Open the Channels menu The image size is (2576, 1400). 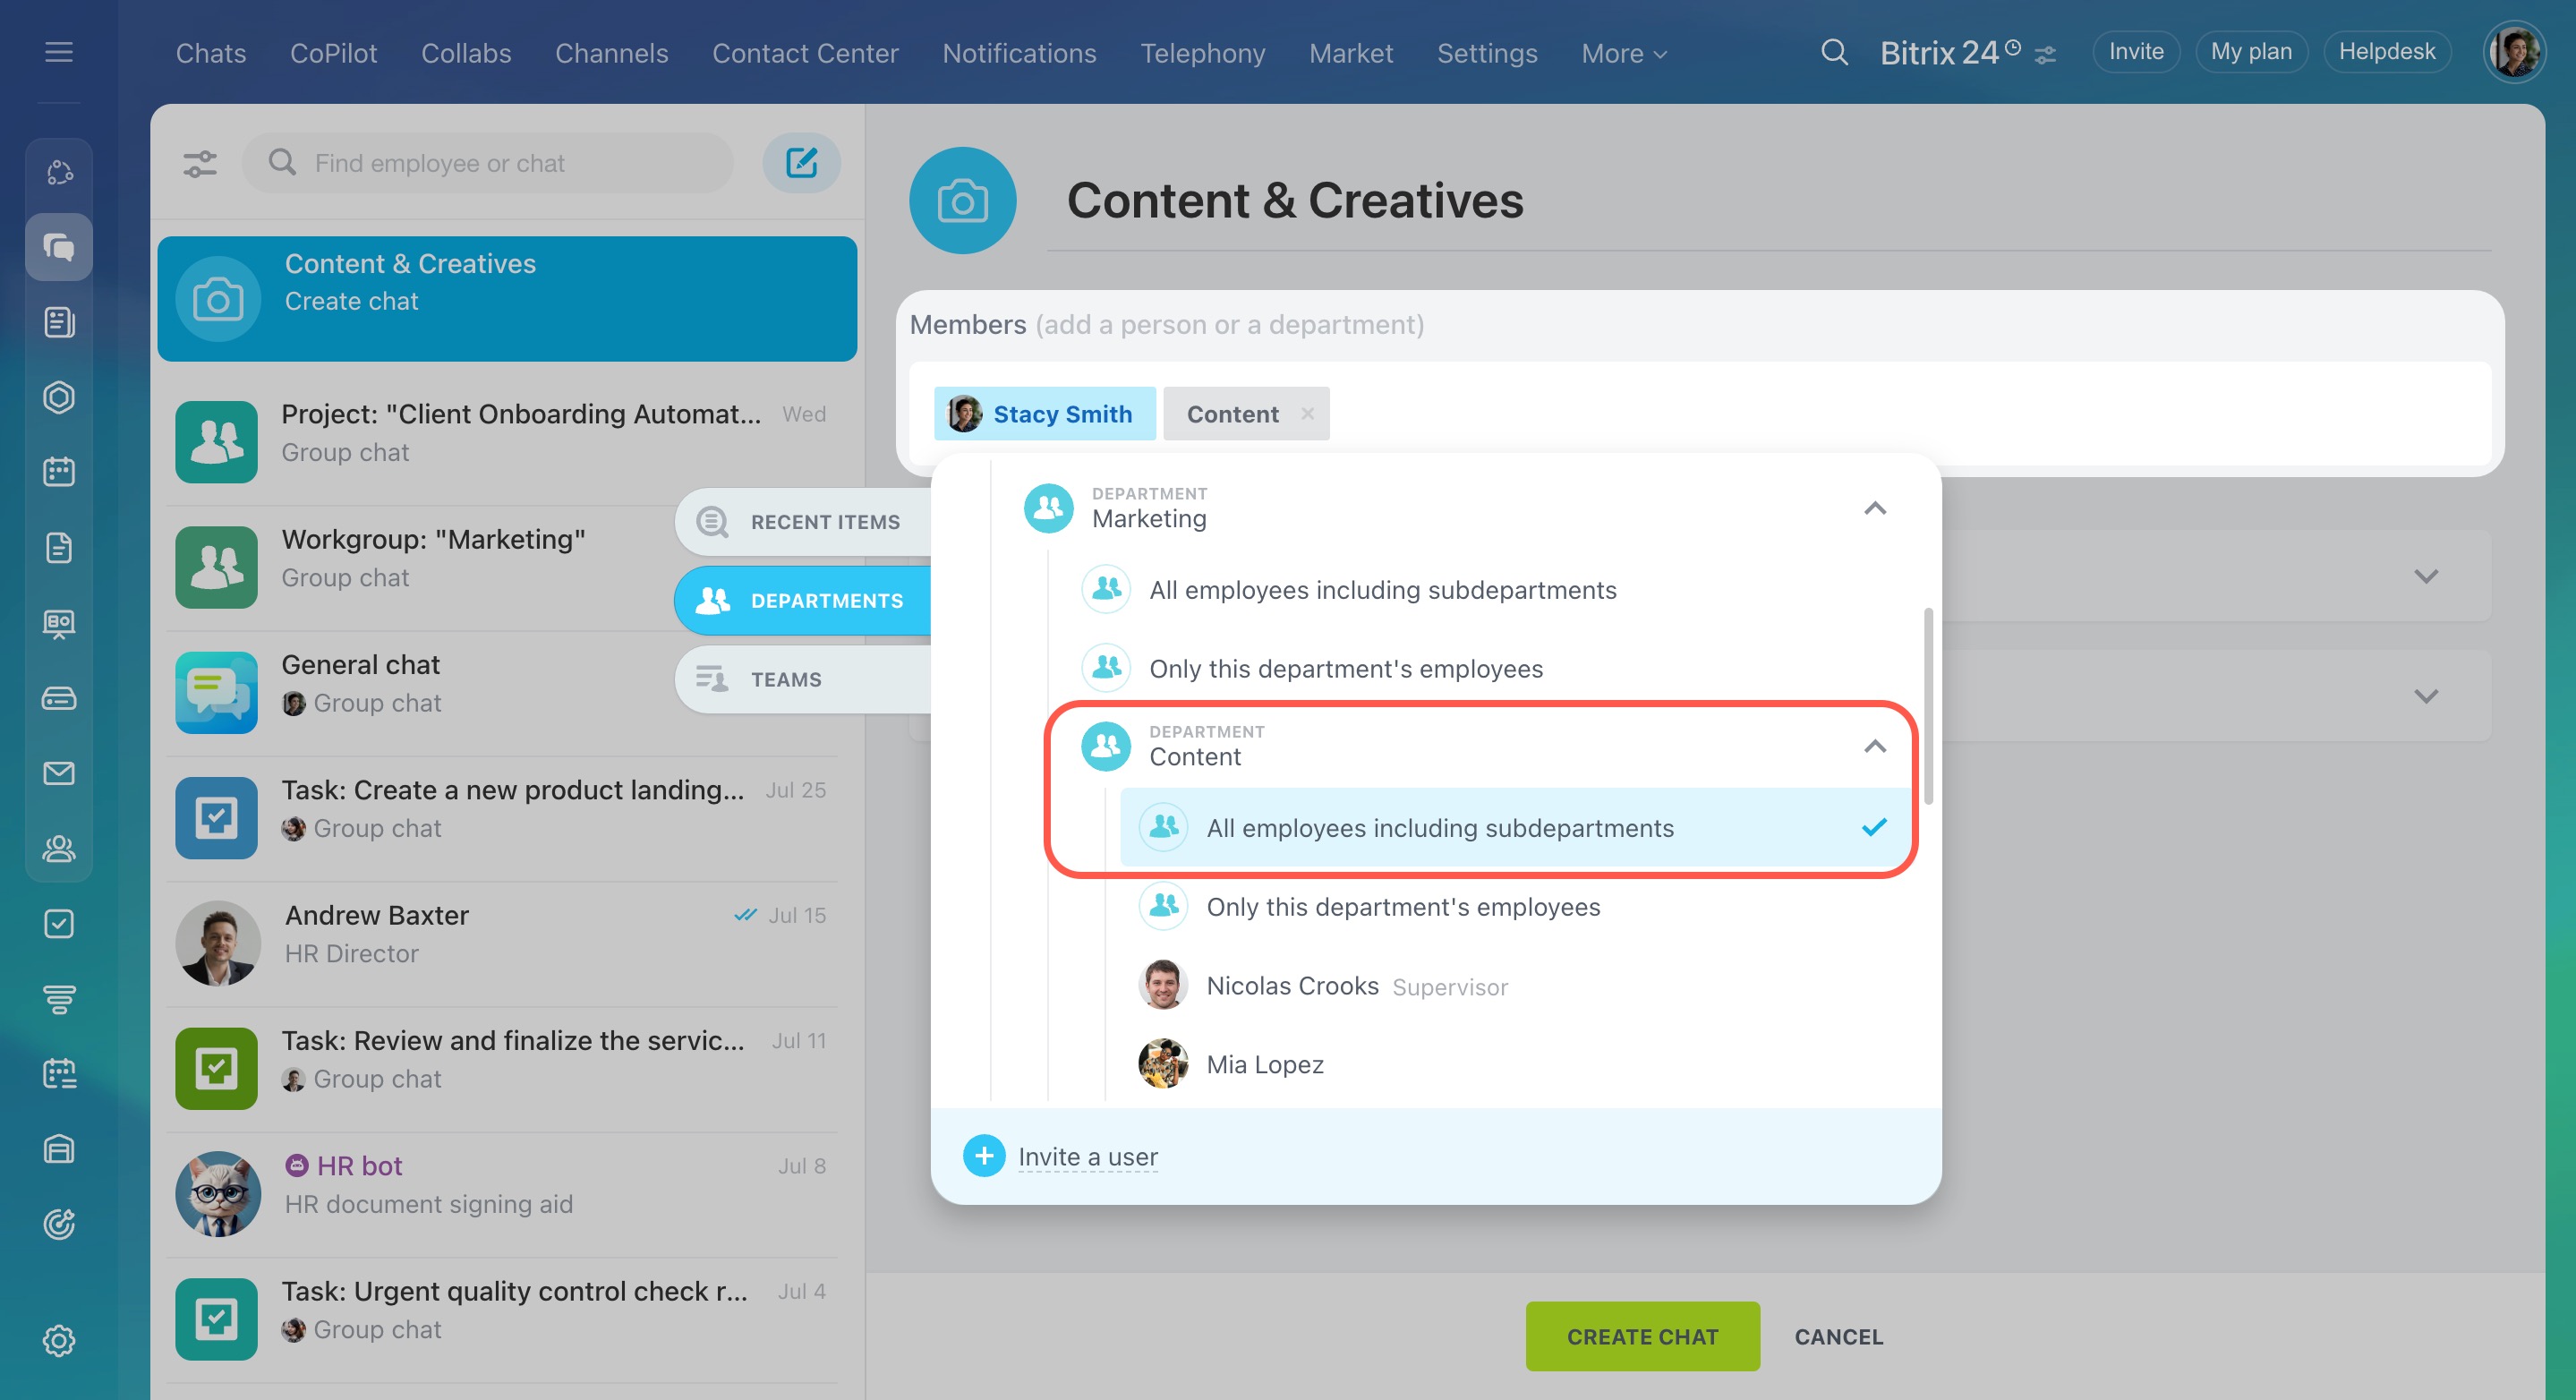tap(611, 53)
